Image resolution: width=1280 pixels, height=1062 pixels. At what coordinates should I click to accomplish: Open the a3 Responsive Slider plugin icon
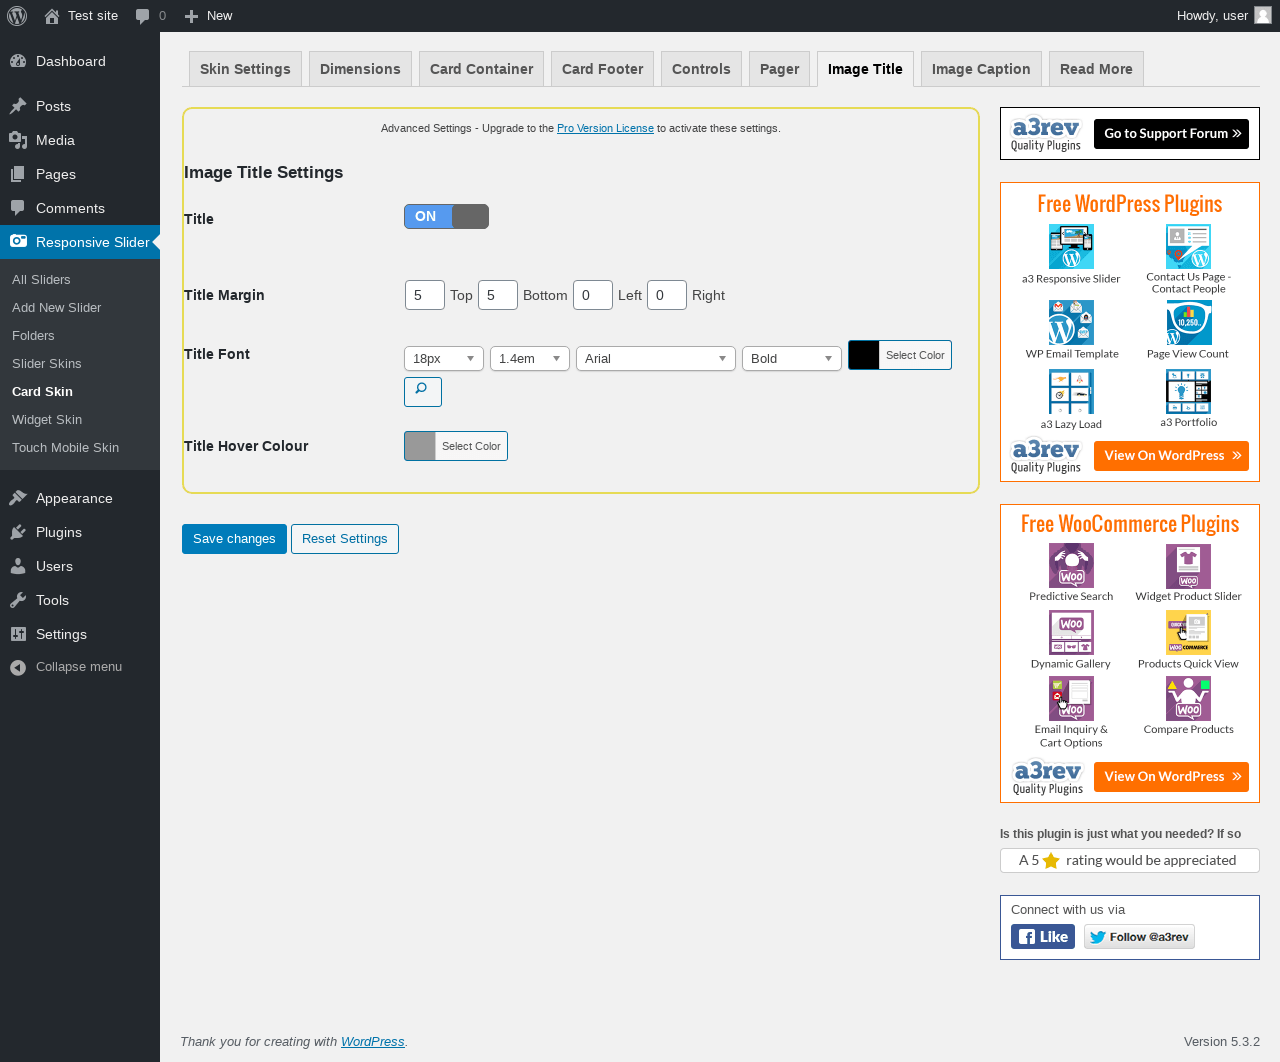point(1071,246)
